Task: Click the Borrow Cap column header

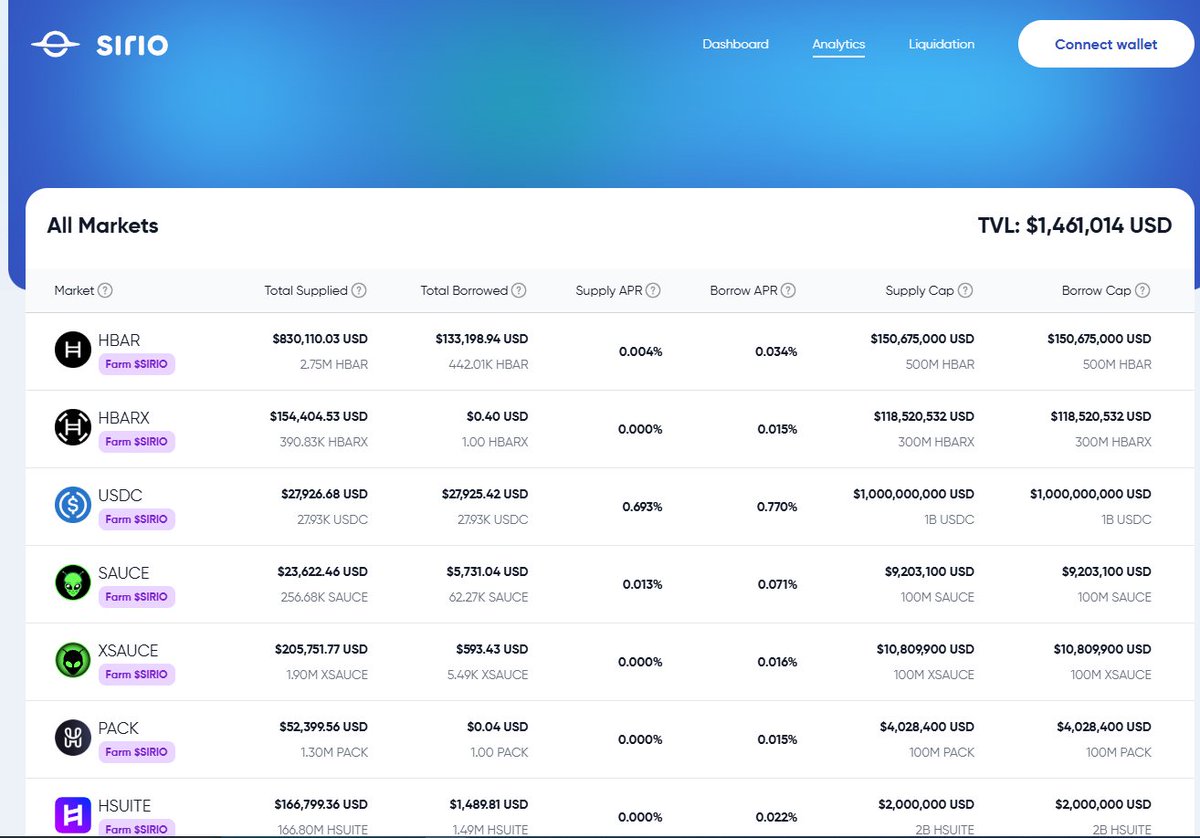Action: (1097, 291)
